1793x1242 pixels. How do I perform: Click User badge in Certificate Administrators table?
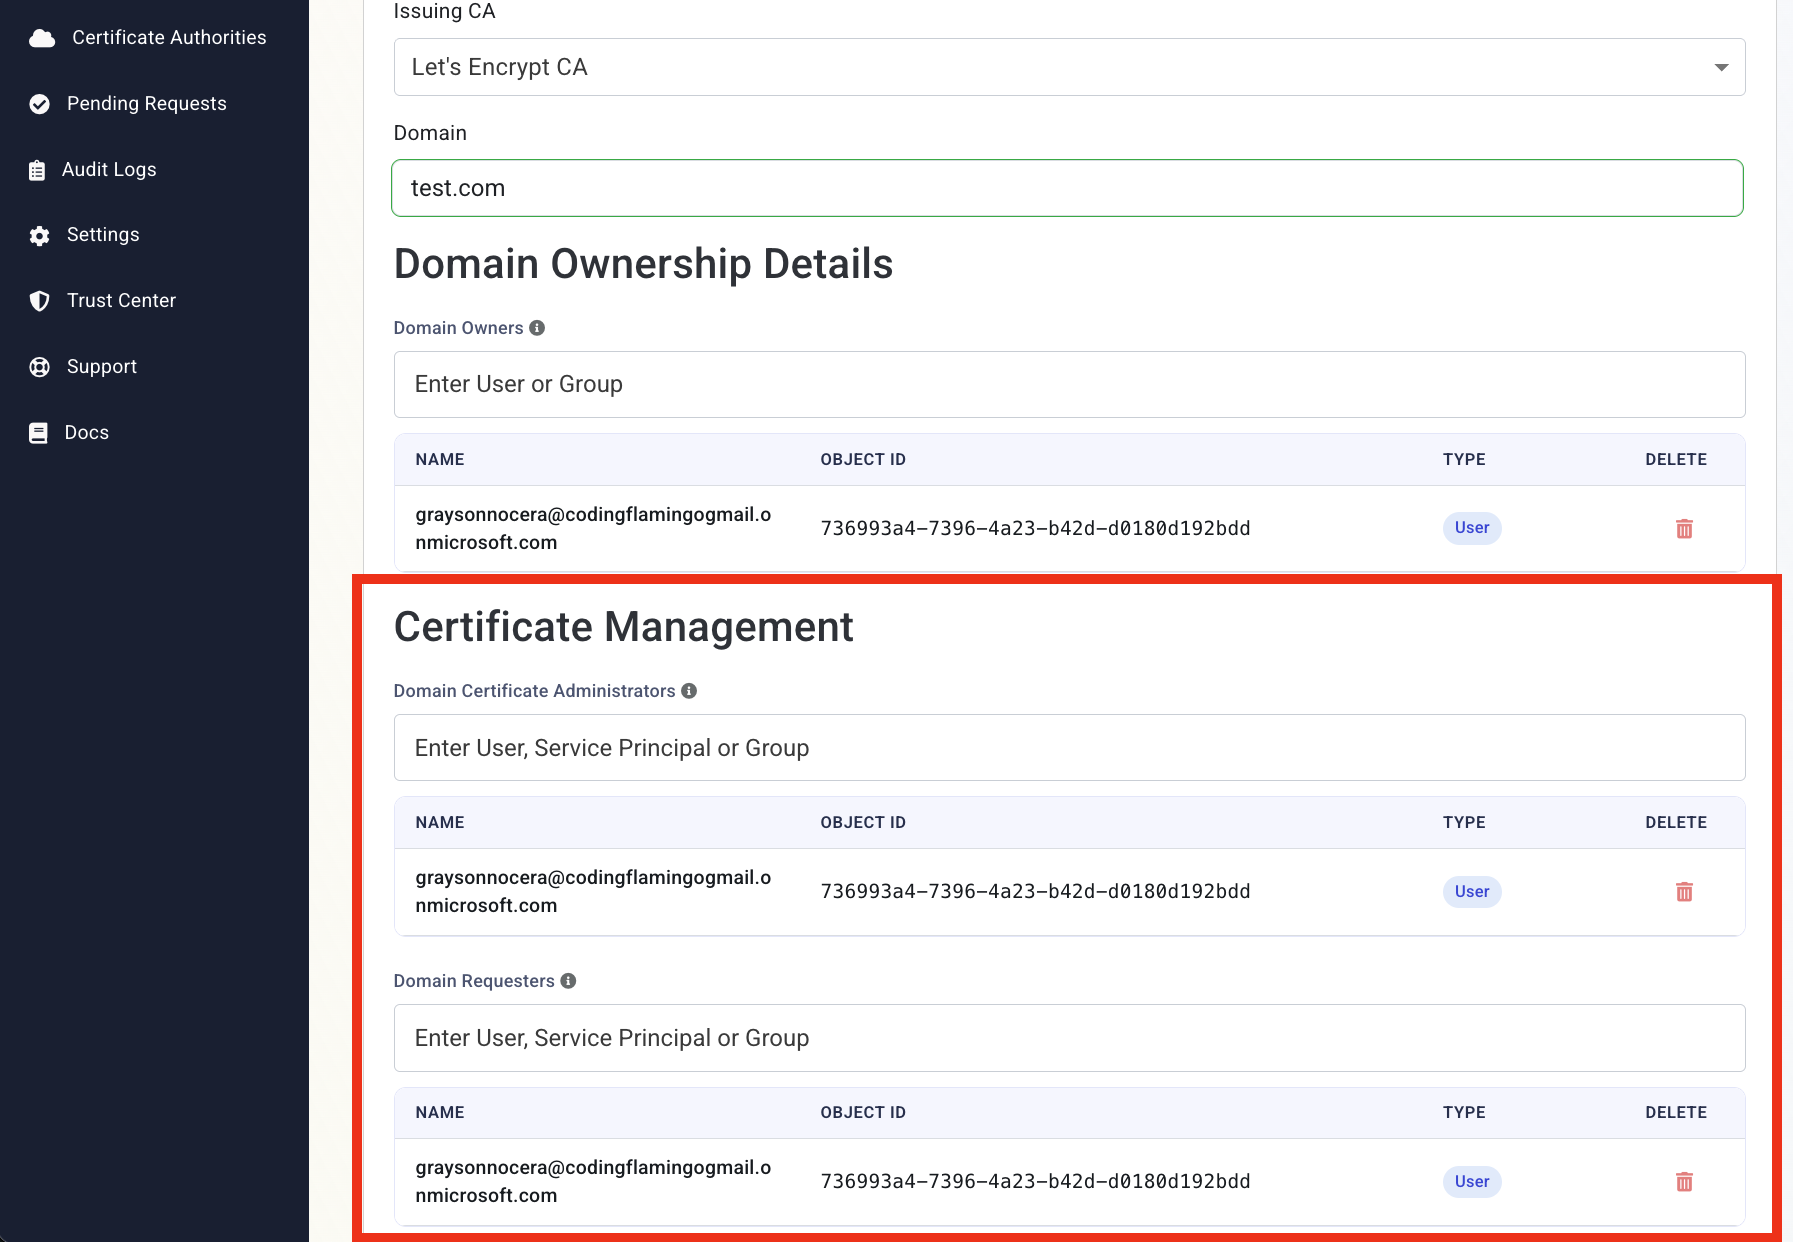coord(1472,891)
